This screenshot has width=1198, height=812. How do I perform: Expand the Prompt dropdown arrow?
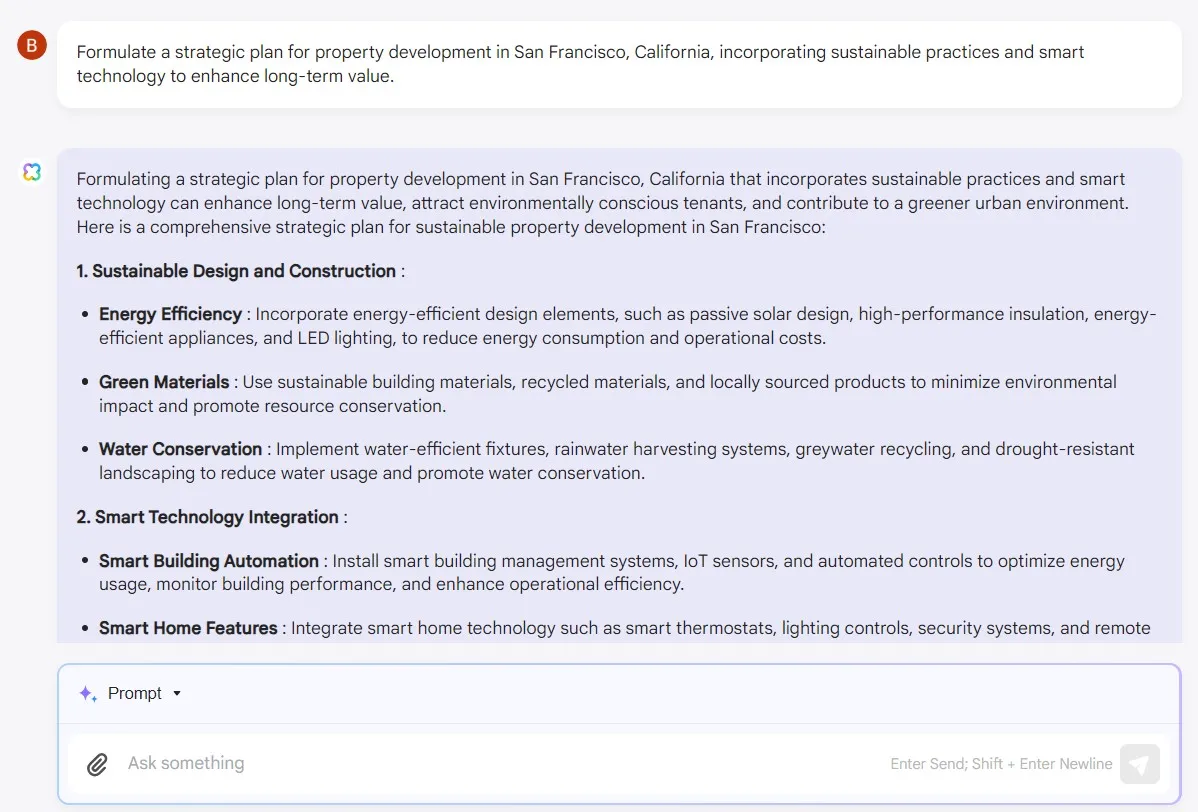177,693
